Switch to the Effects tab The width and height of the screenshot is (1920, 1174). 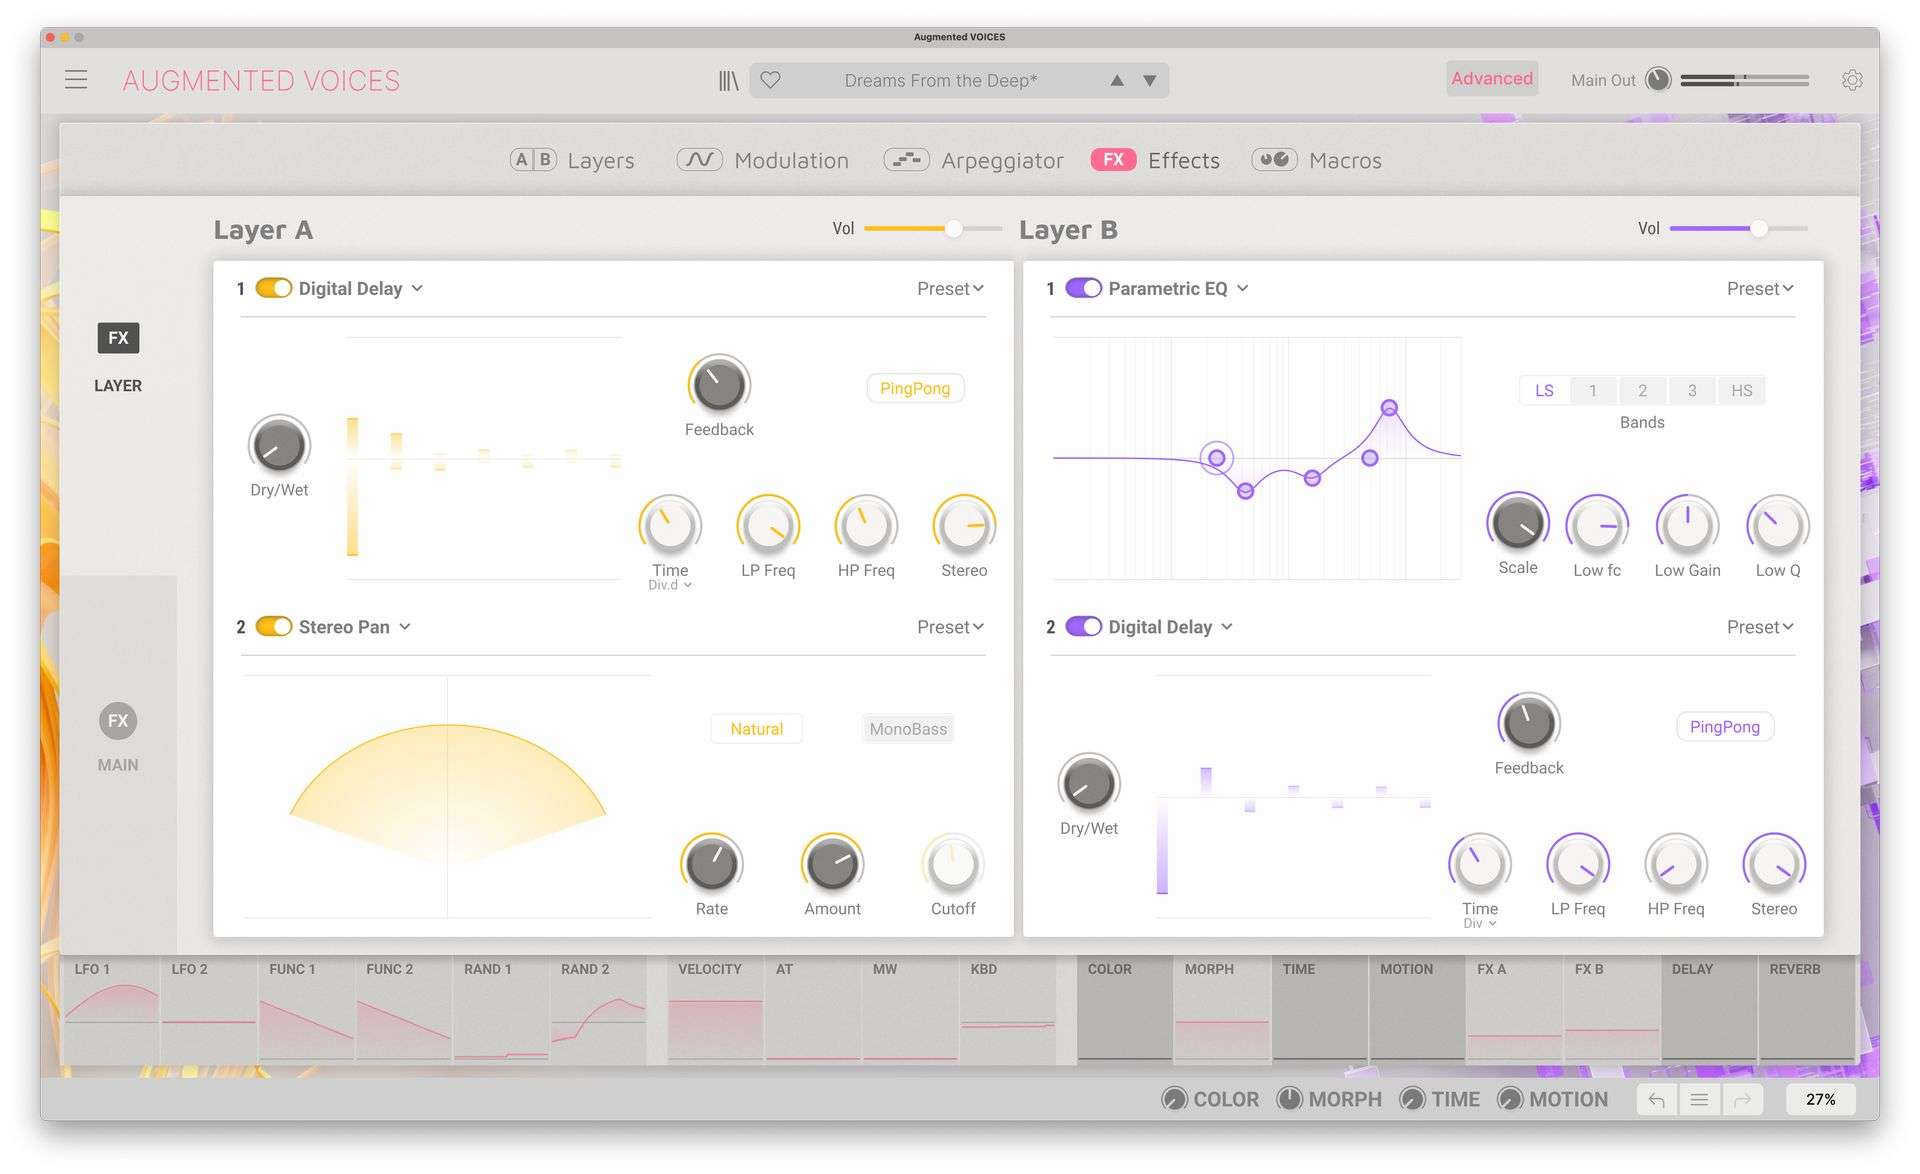click(1155, 160)
